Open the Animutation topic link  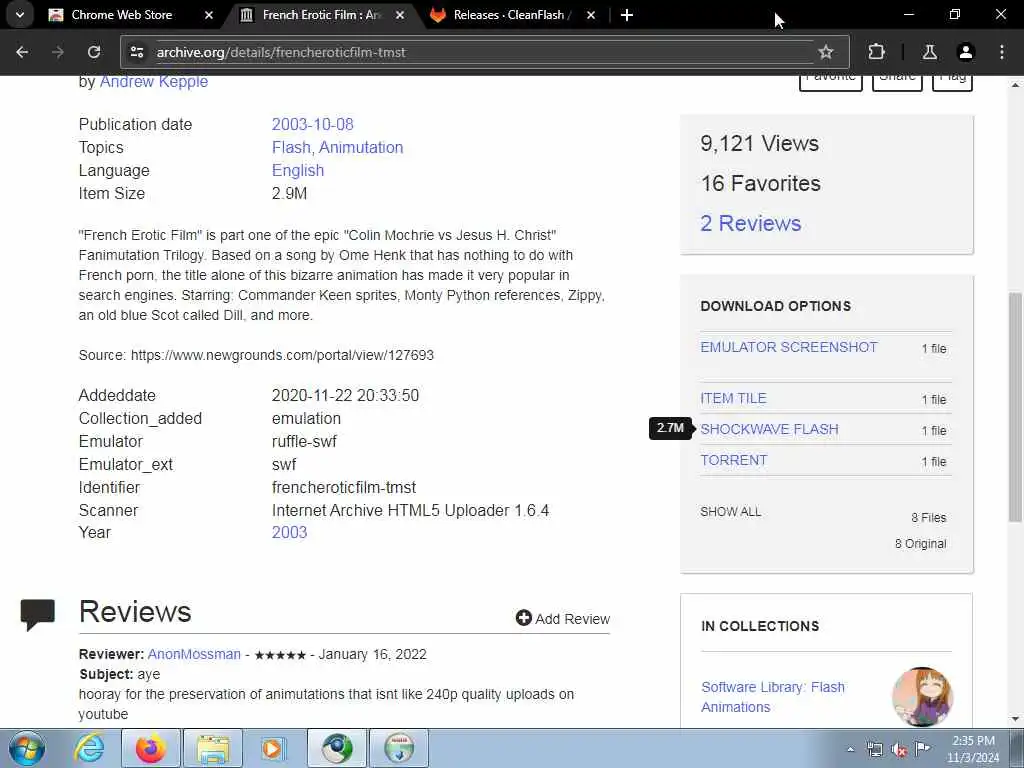pyautogui.click(x=360, y=148)
